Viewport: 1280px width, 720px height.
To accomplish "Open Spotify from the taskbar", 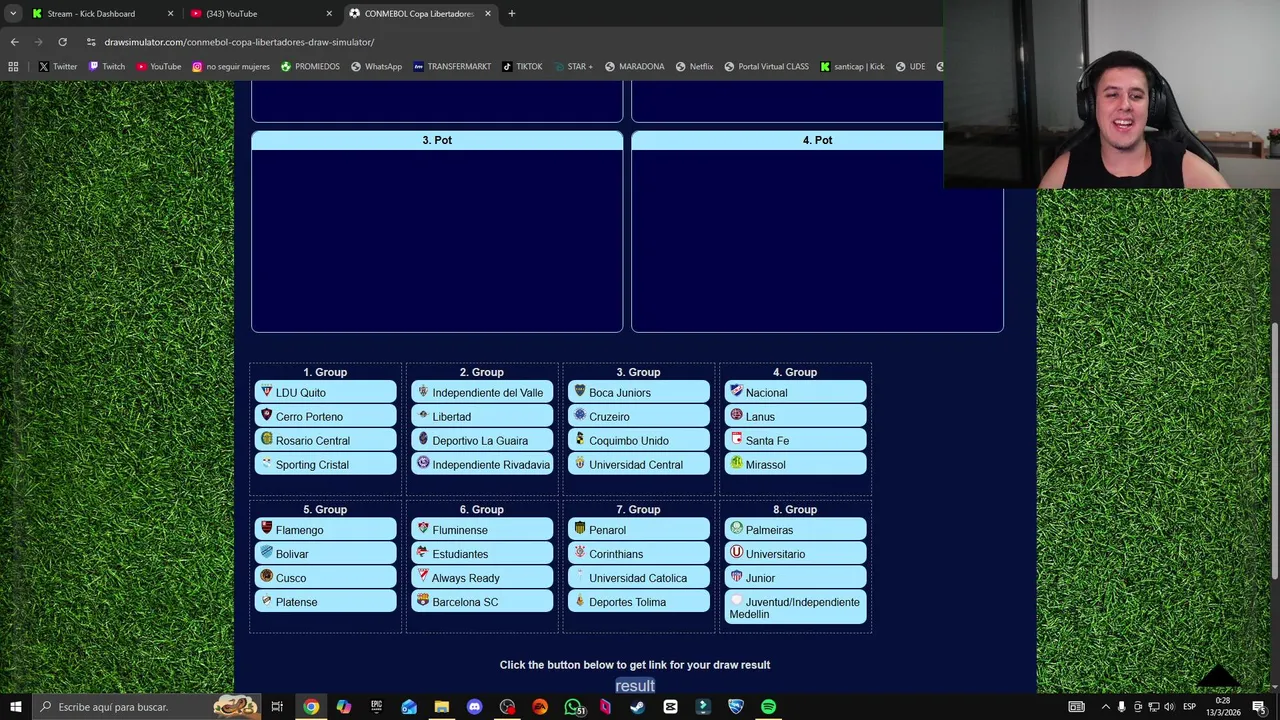I will coord(768,707).
